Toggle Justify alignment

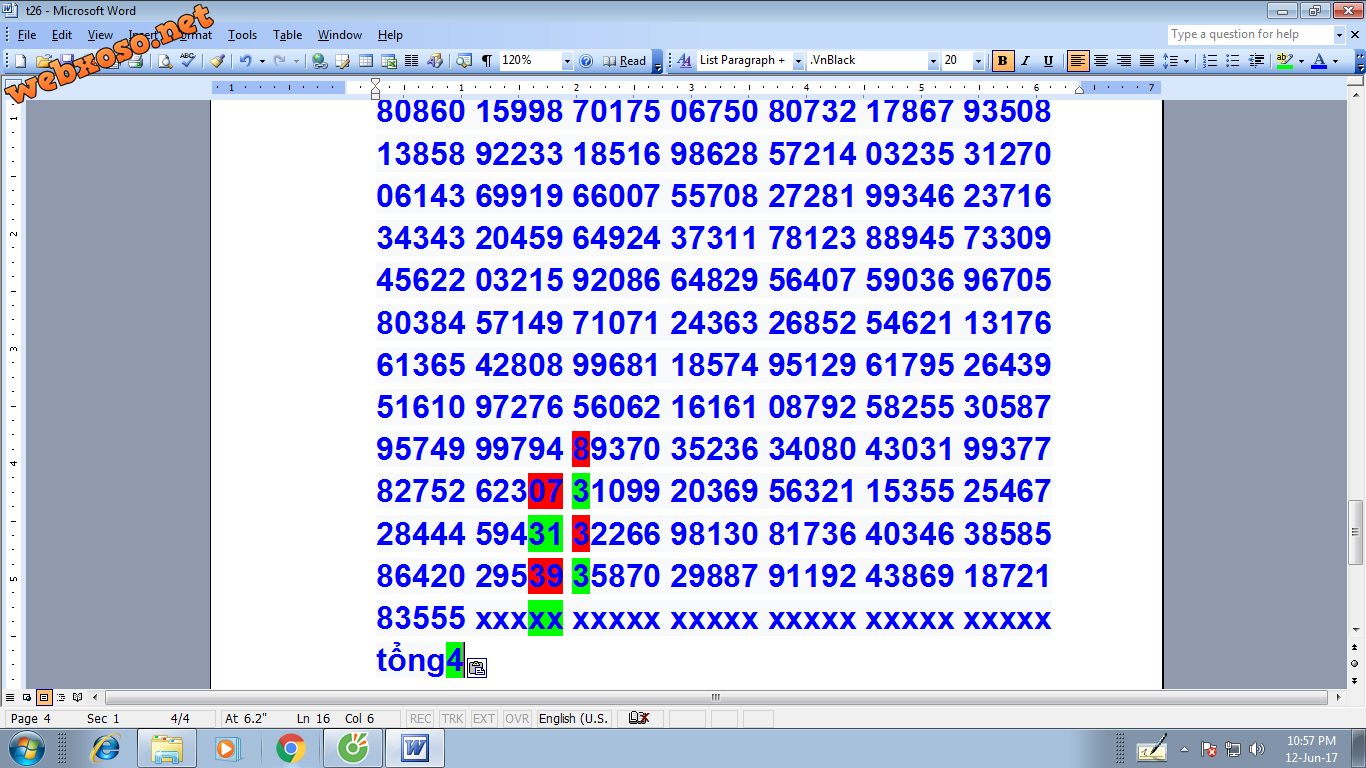1147,61
